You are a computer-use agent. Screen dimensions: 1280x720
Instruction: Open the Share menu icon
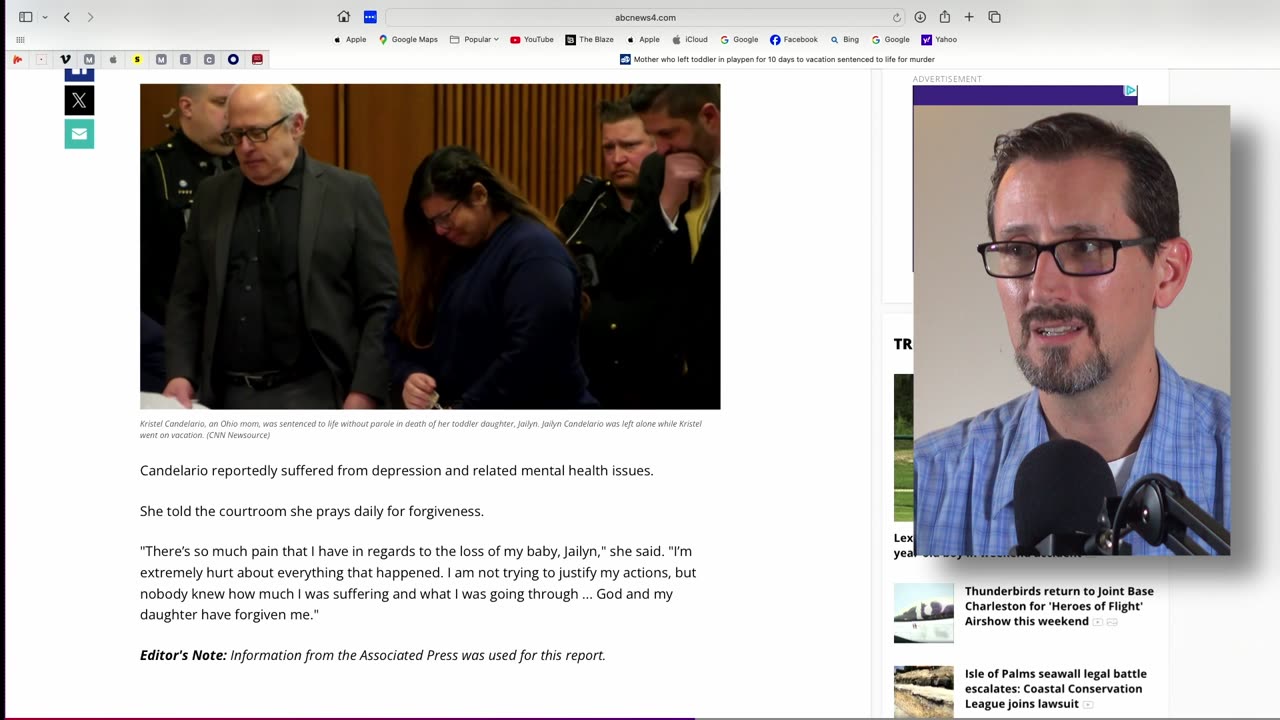point(944,16)
